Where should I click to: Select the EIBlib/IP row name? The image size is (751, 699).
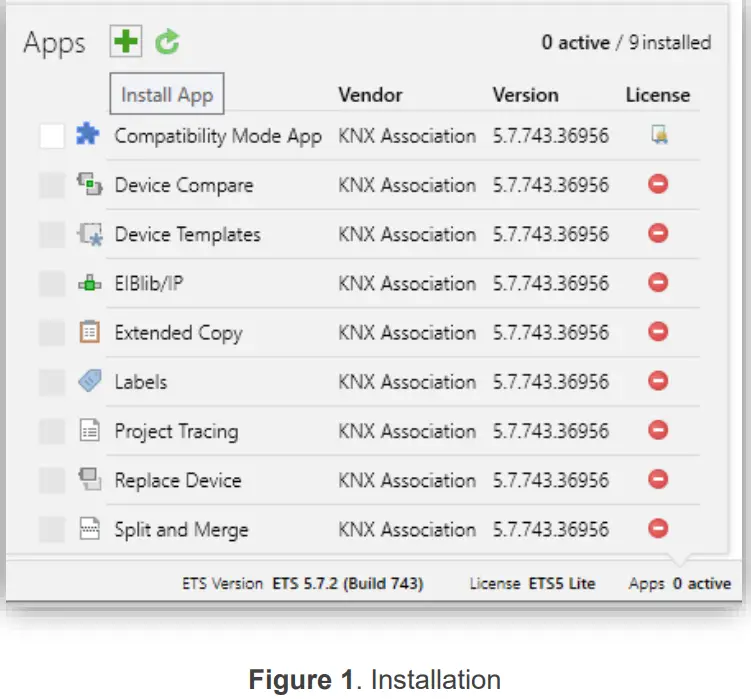point(149,284)
